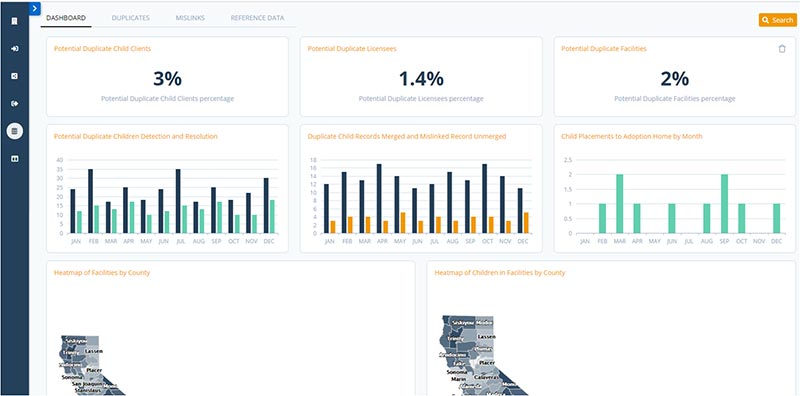Click DEC green bar in Detection chart
Screen dimensions: 800x396
pyautogui.click(x=272, y=216)
